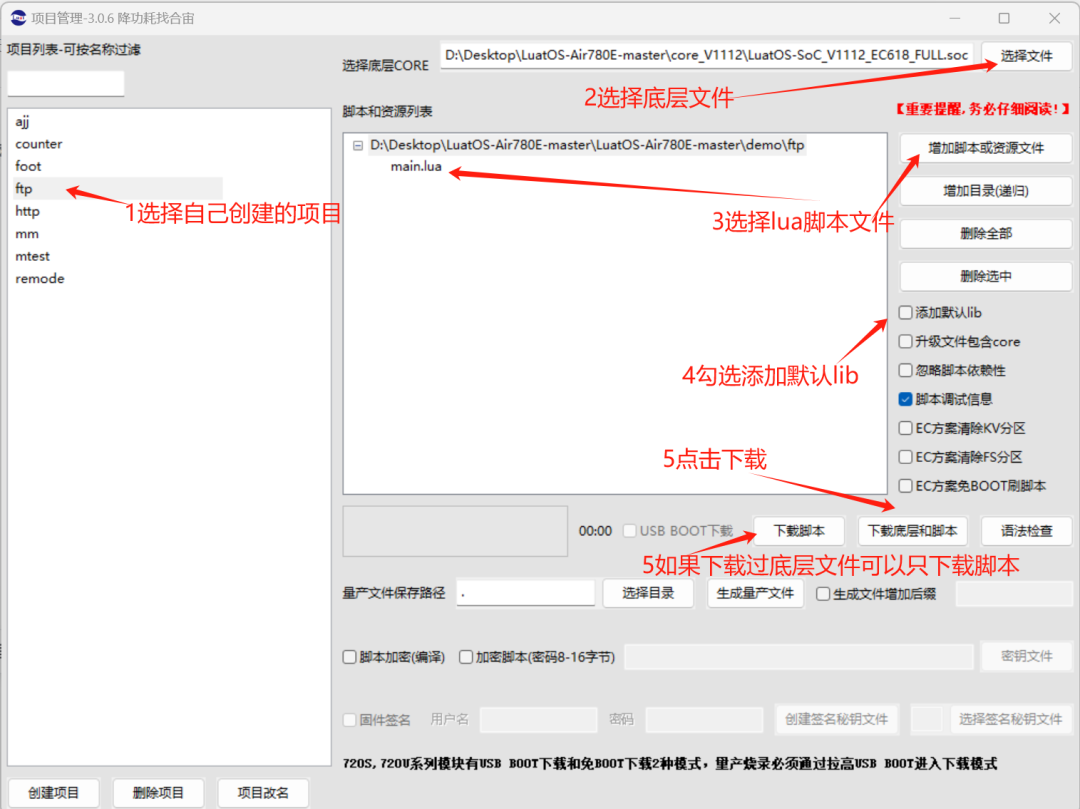Select main.lua in the script list
Image resolution: width=1080 pixels, height=809 pixels.
coord(416,167)
